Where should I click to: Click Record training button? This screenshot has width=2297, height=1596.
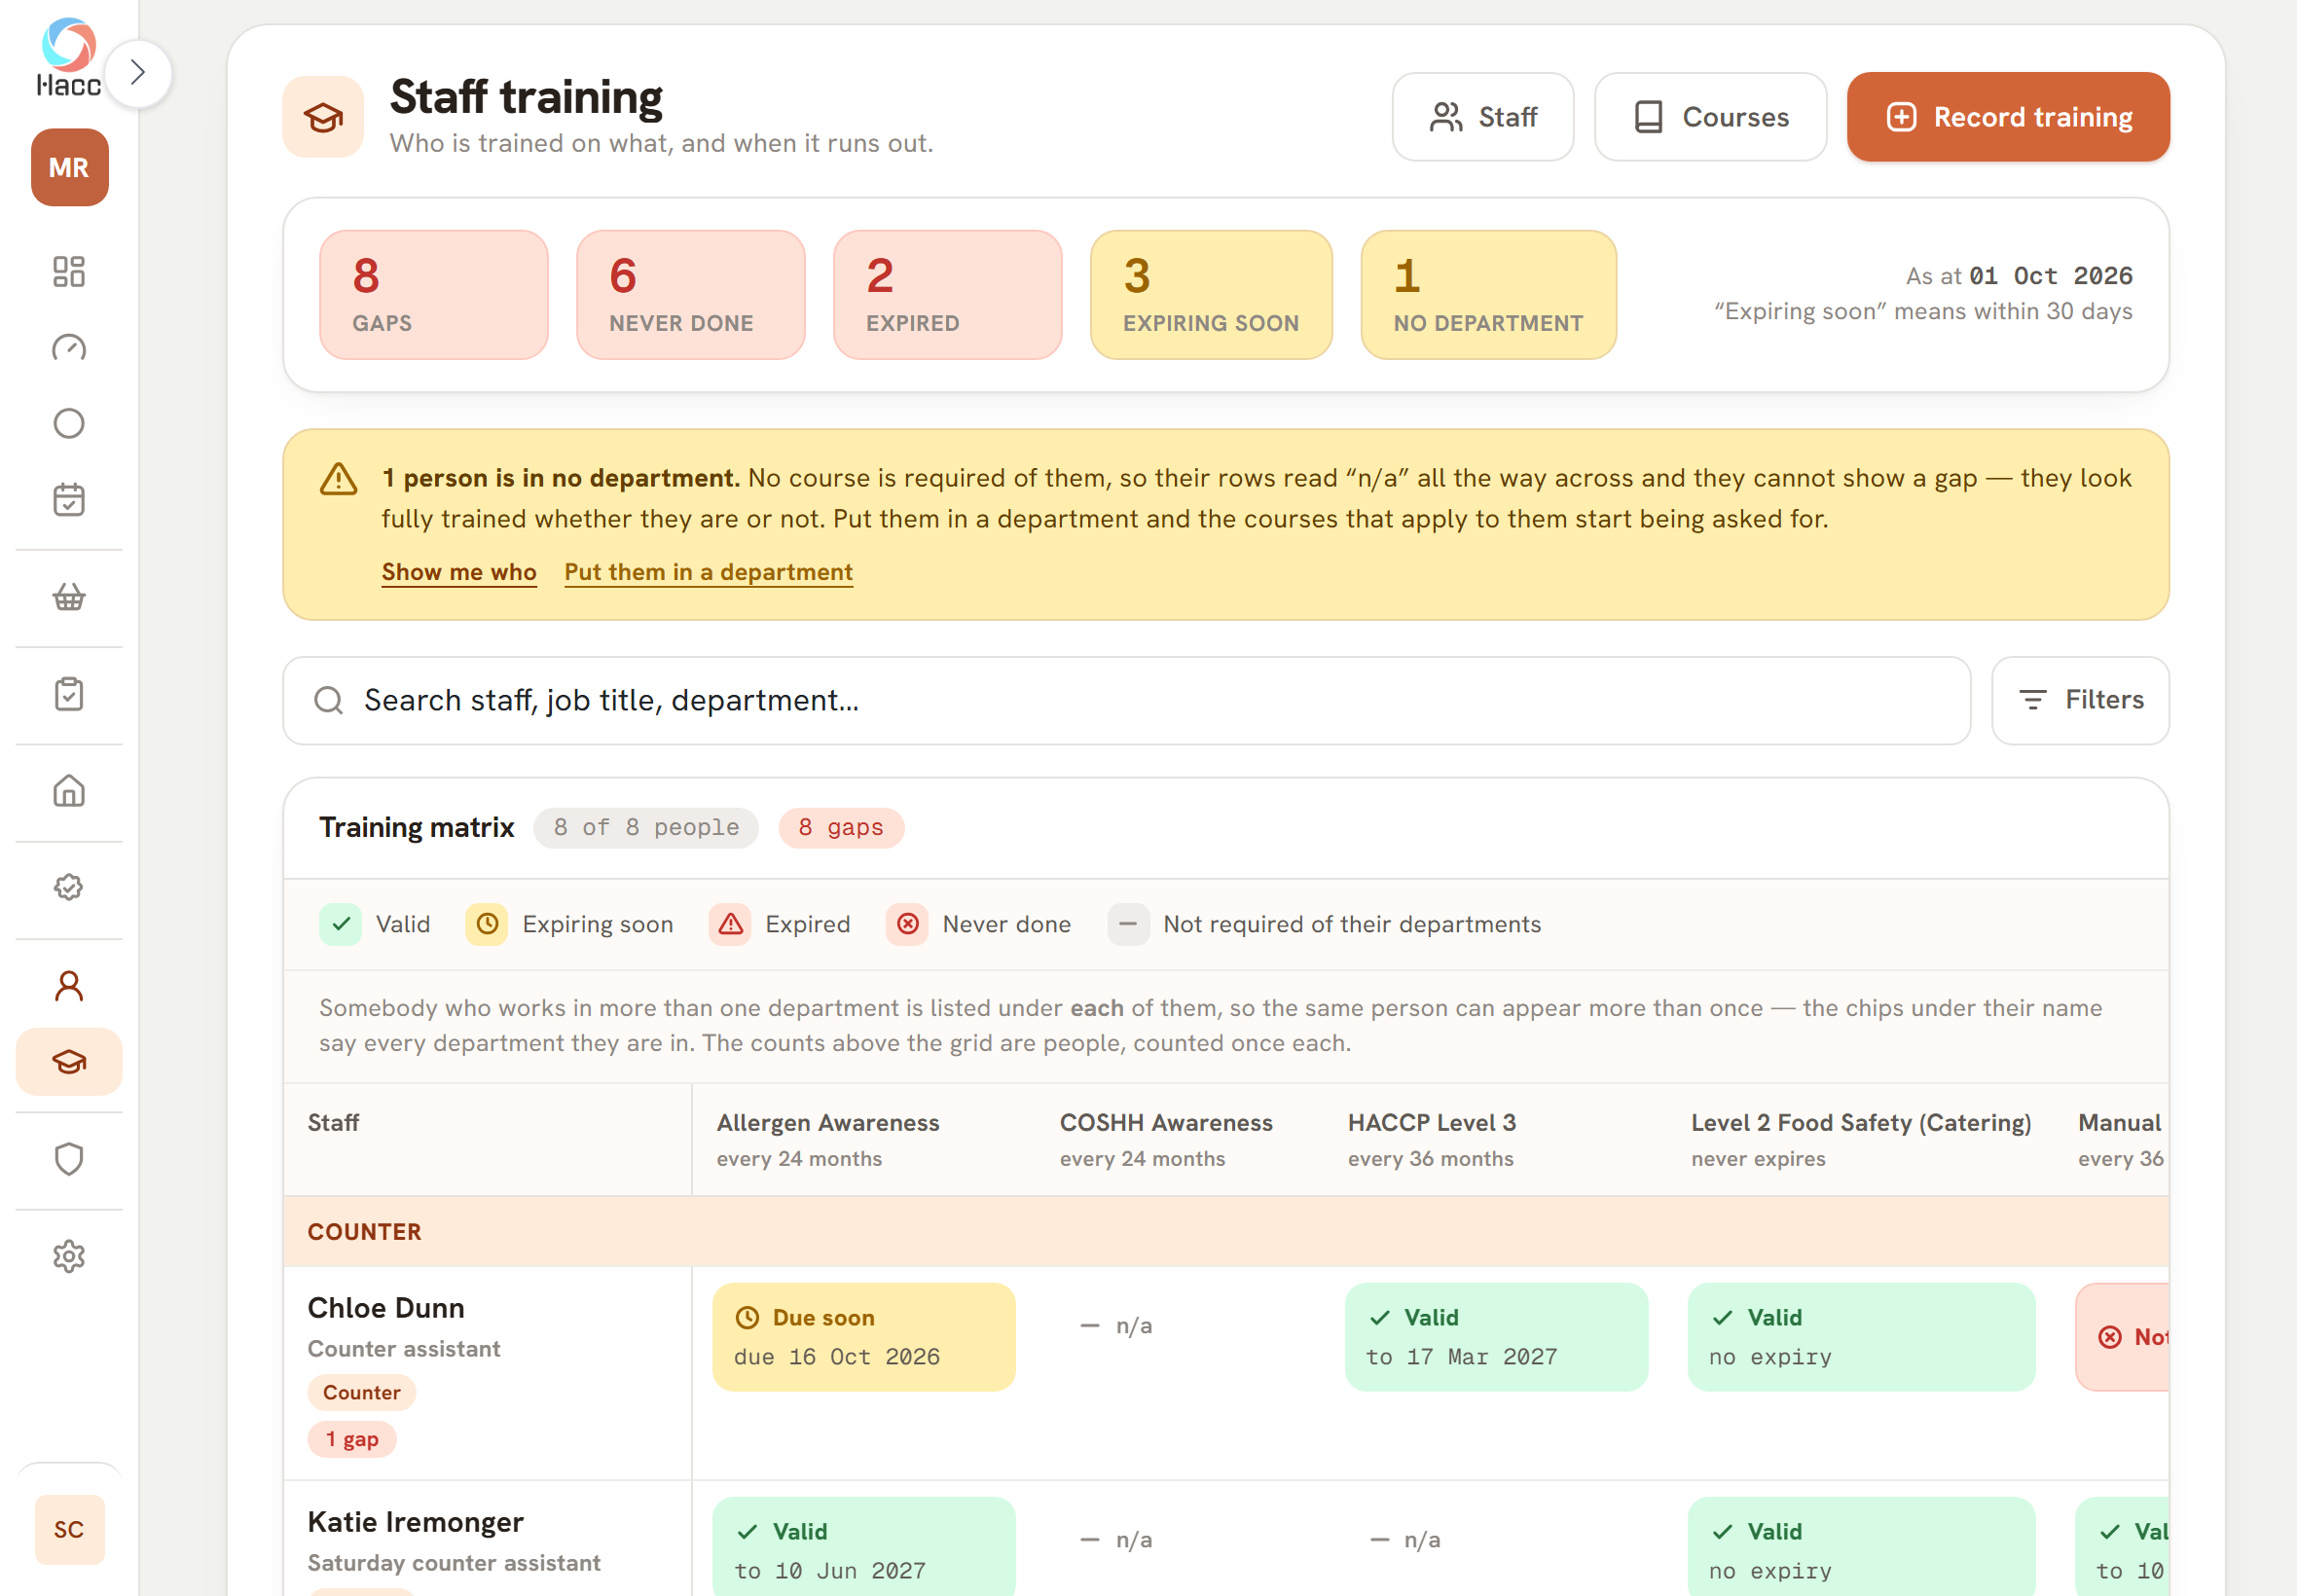(x=2008, y=117)
